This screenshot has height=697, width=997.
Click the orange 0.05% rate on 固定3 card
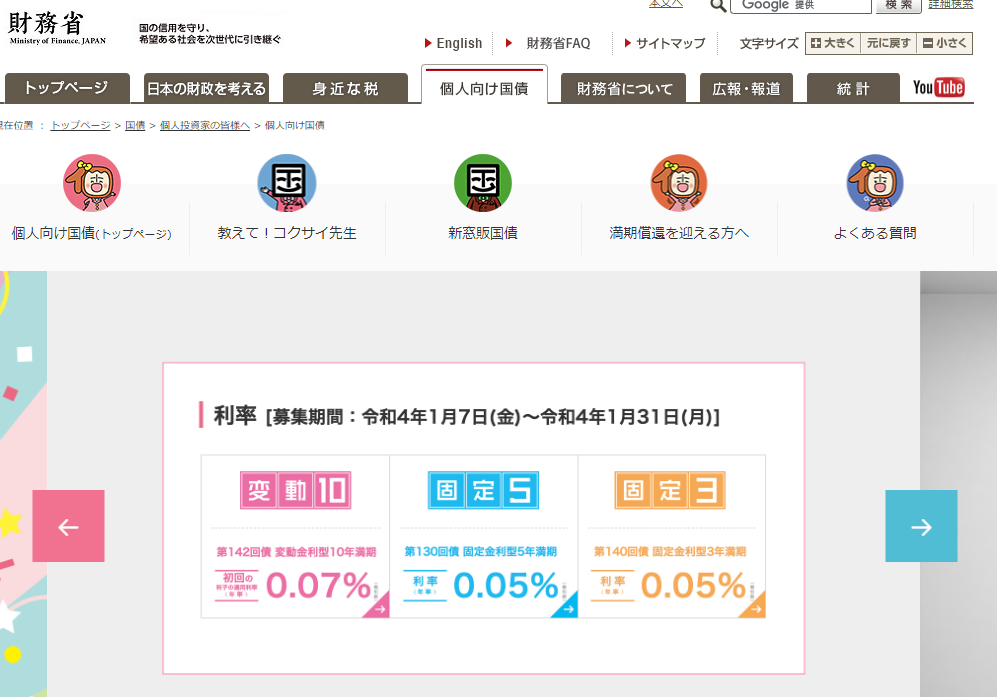pos(693,586)
